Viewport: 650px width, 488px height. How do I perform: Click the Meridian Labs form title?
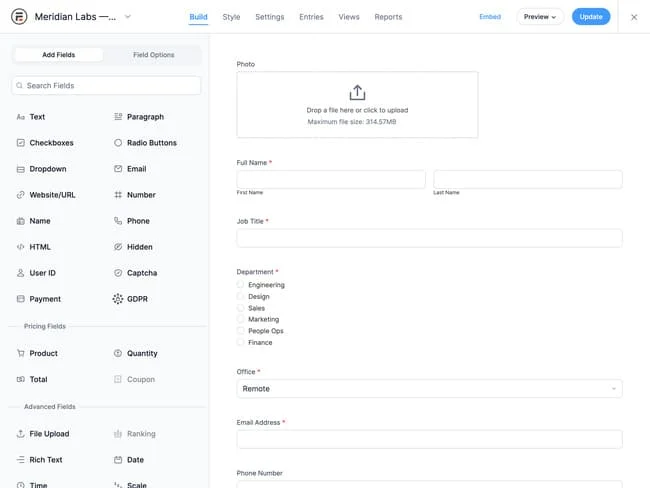[75, 17]
